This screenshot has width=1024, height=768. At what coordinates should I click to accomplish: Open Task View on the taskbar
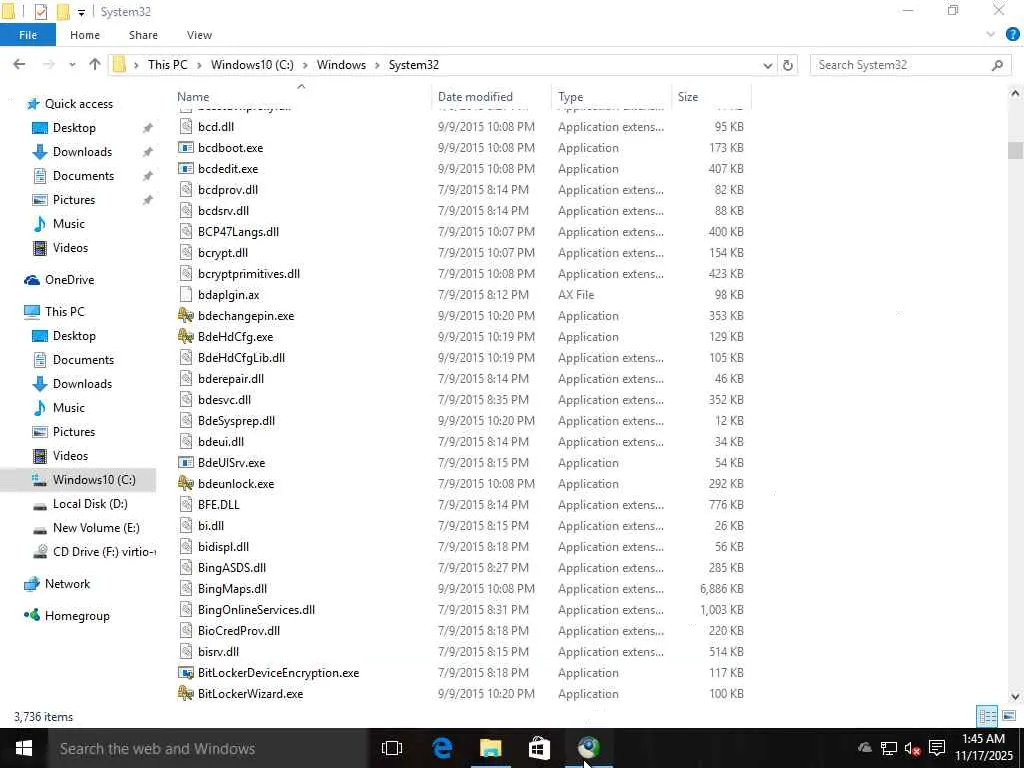(392, 748)
